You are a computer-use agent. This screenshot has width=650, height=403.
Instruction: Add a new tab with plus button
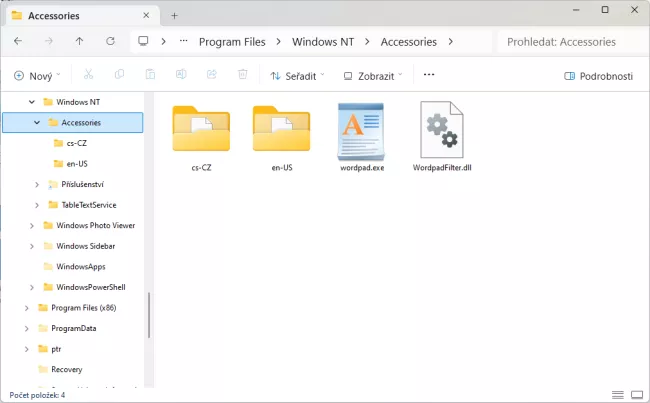pyautogui.click(x=175, y=16)
